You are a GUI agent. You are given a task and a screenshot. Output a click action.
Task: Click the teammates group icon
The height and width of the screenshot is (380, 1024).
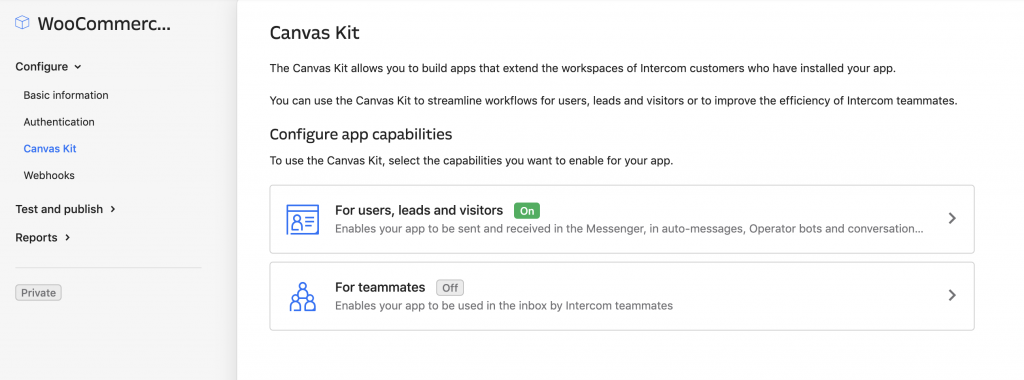click(302, 296)
